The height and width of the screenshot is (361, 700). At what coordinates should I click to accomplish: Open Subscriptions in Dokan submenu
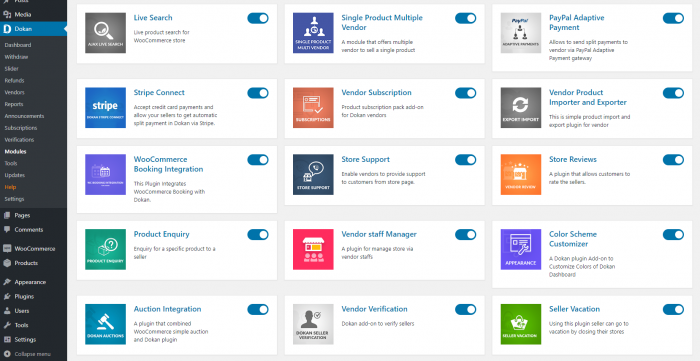click(21, 128)
